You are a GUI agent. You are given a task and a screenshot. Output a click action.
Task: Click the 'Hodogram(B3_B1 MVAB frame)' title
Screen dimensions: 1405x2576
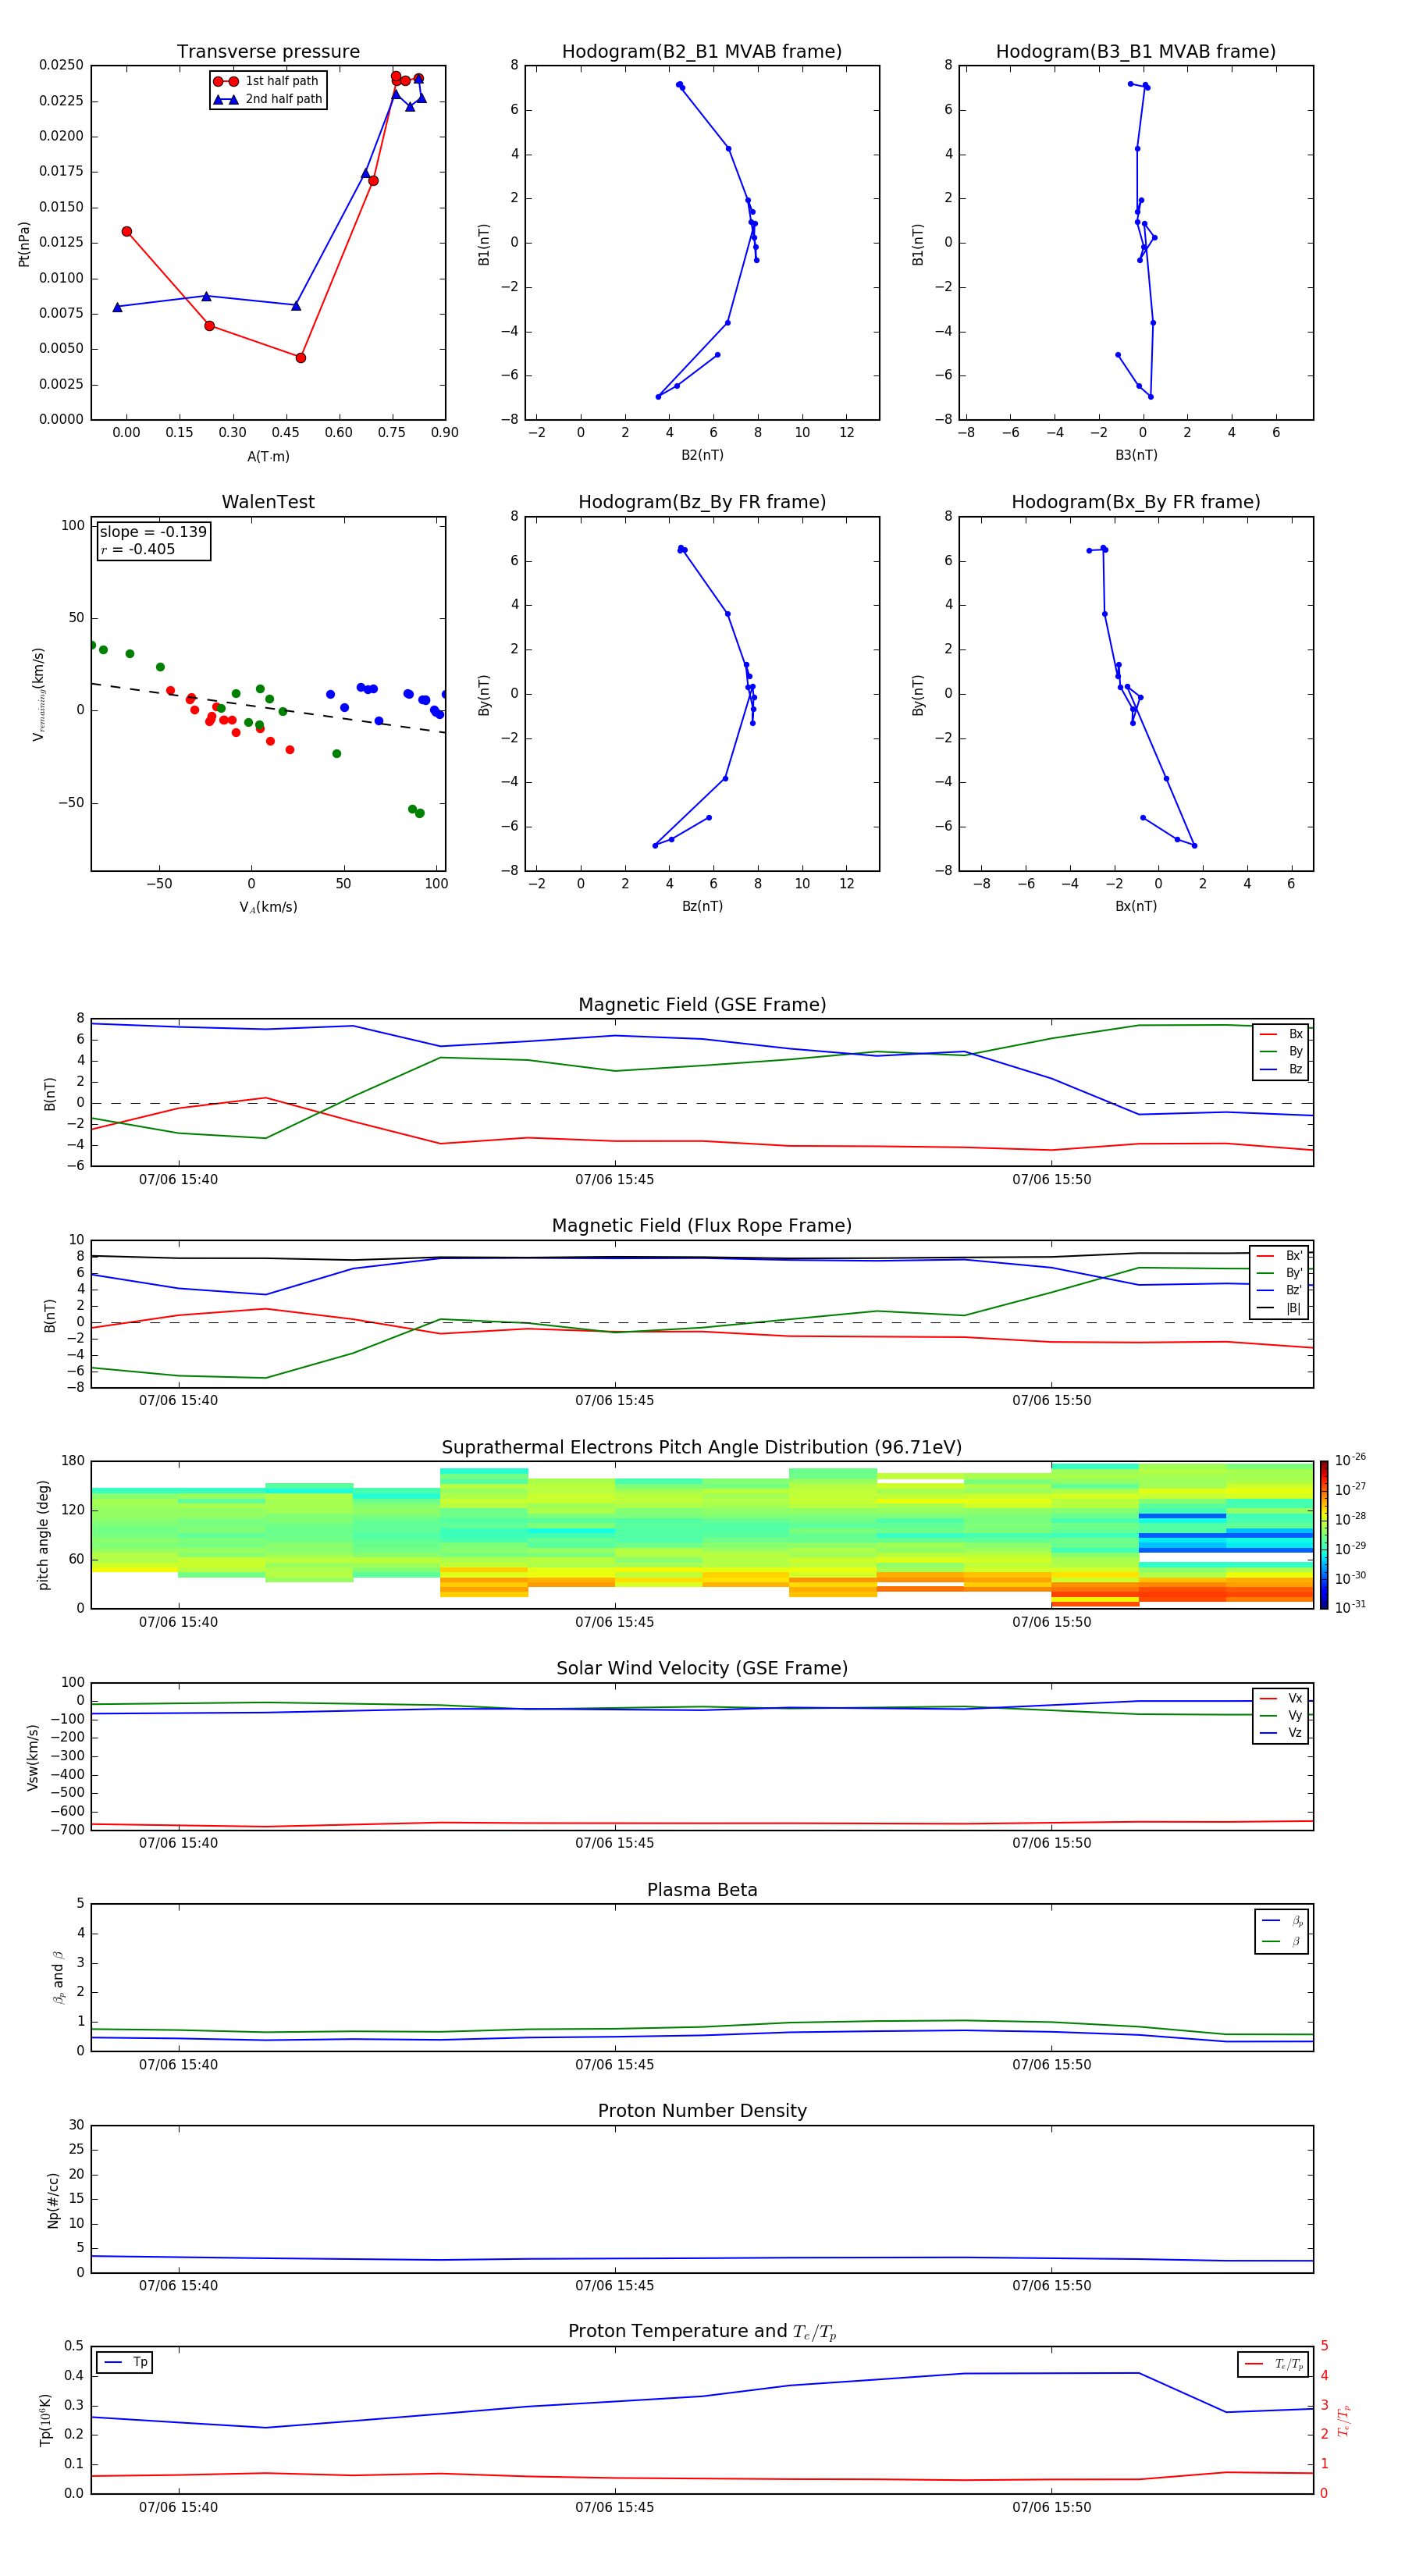coord(1136,52)
